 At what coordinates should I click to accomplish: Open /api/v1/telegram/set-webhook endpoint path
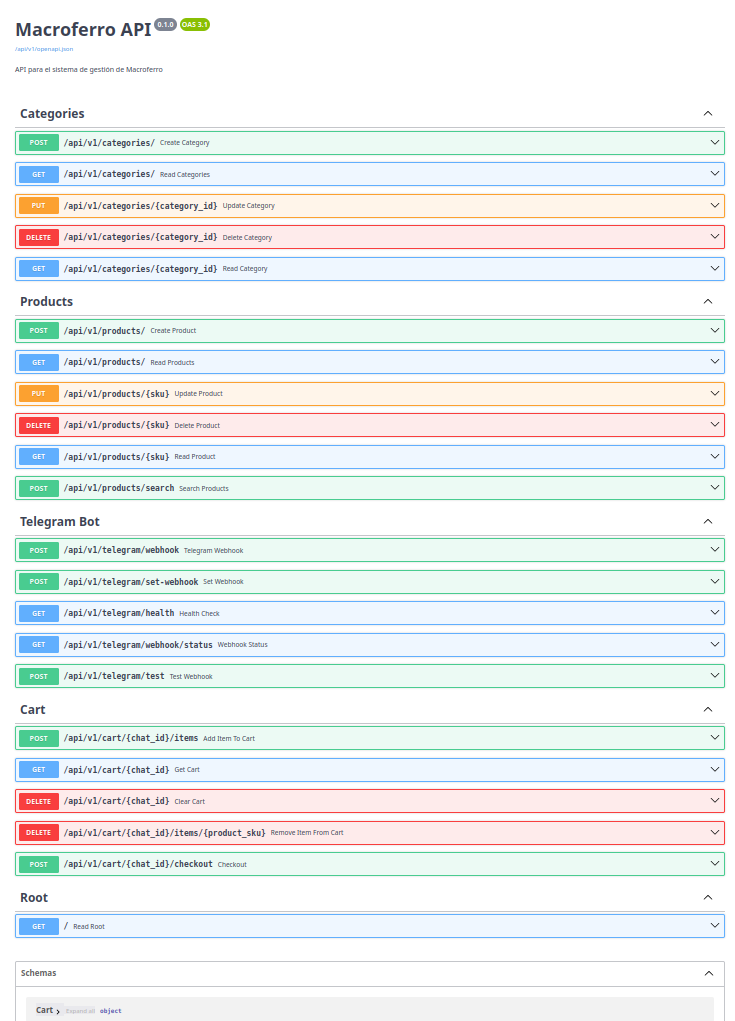[131, 581]
